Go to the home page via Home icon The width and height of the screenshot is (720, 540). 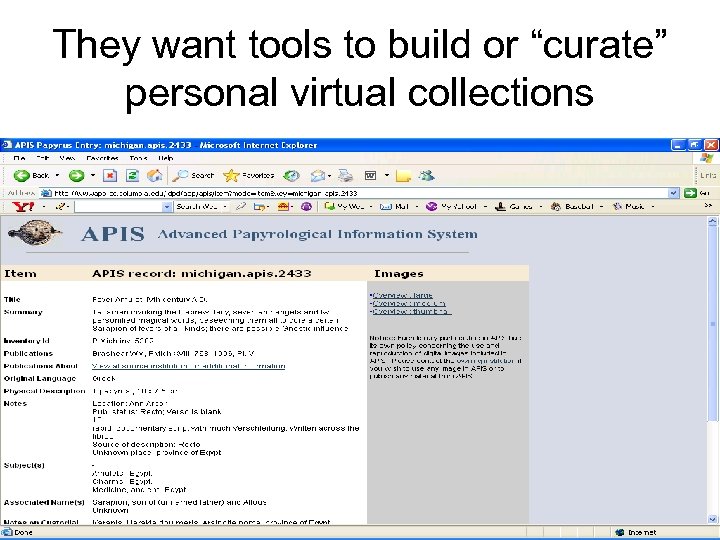tap(154, 175)
